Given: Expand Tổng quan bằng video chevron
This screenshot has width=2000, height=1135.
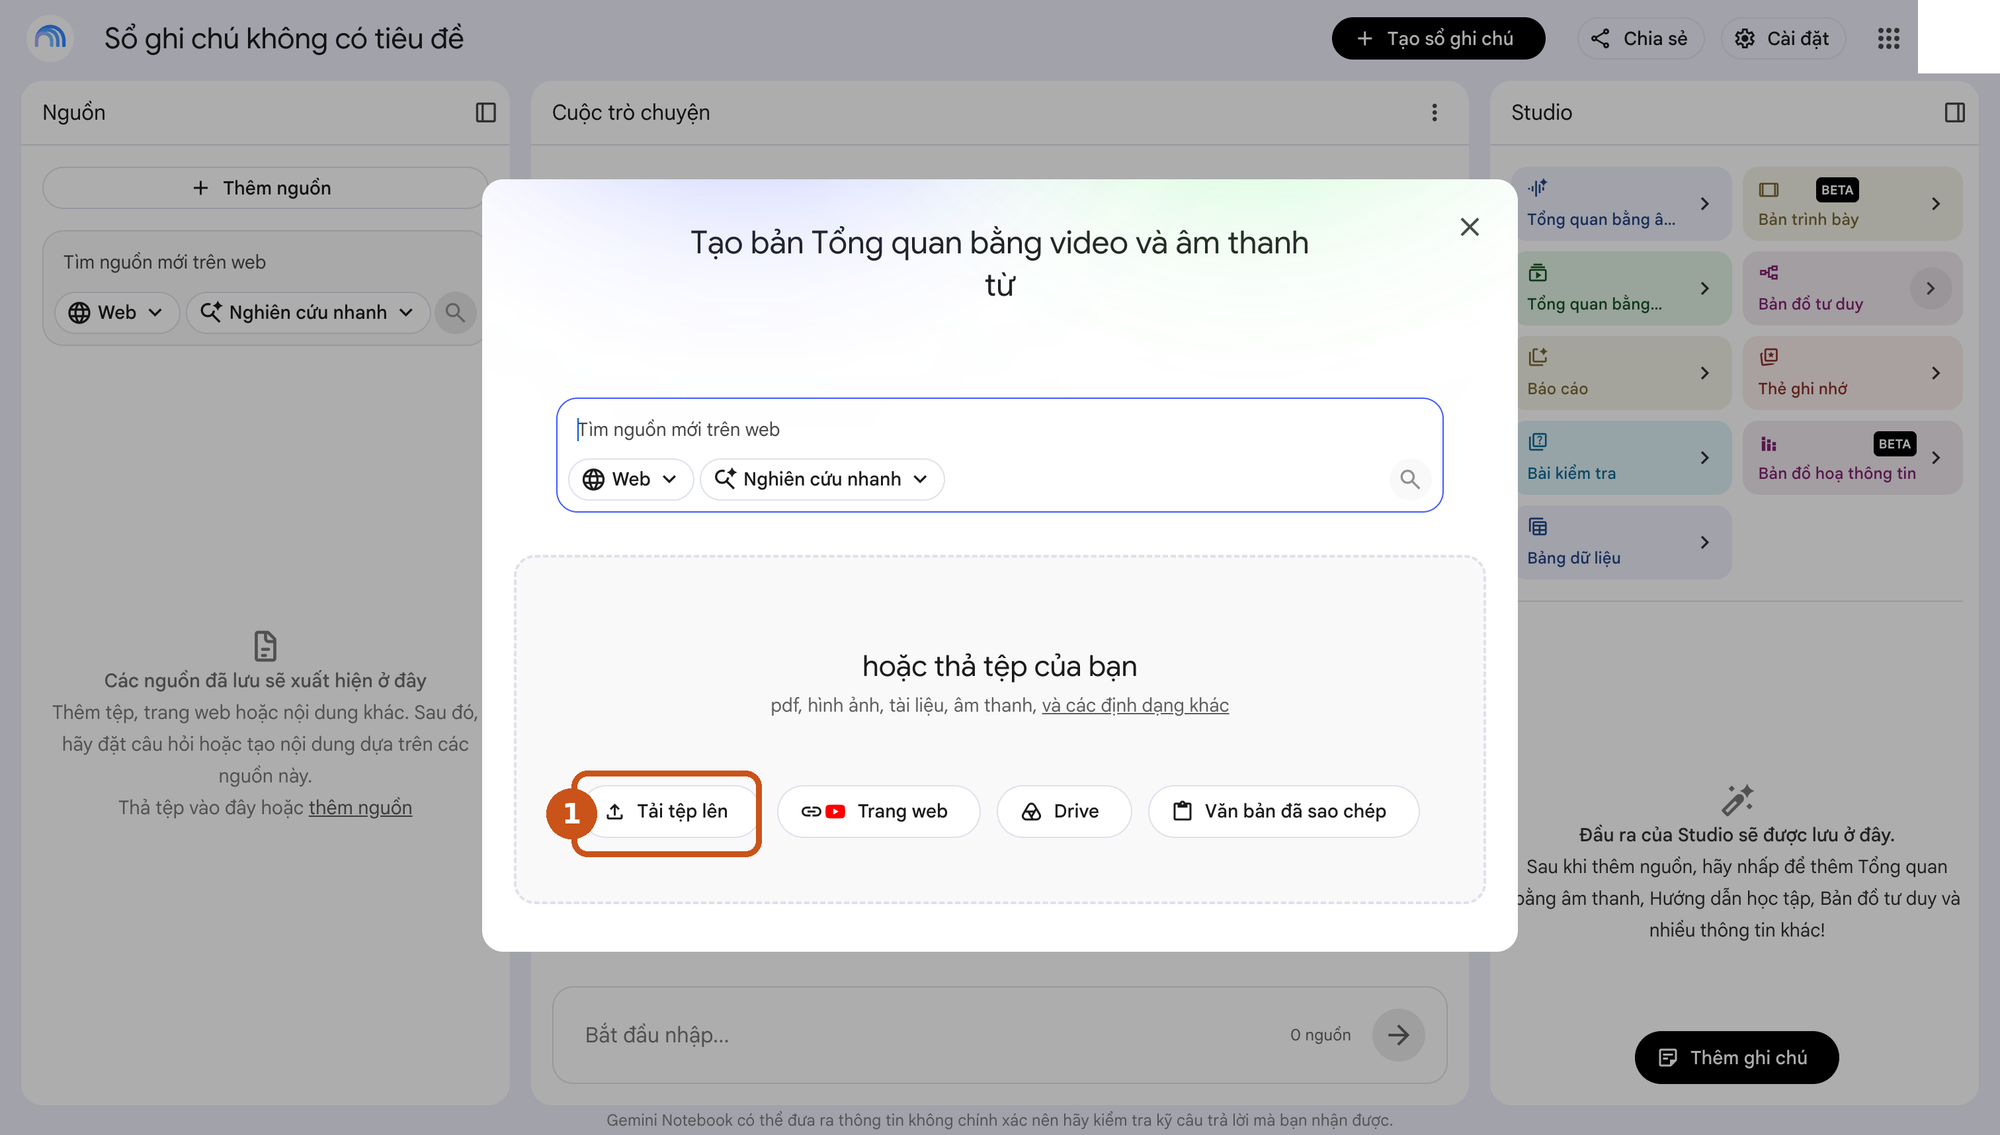Looking at the screenshot, I should 1705,288.
